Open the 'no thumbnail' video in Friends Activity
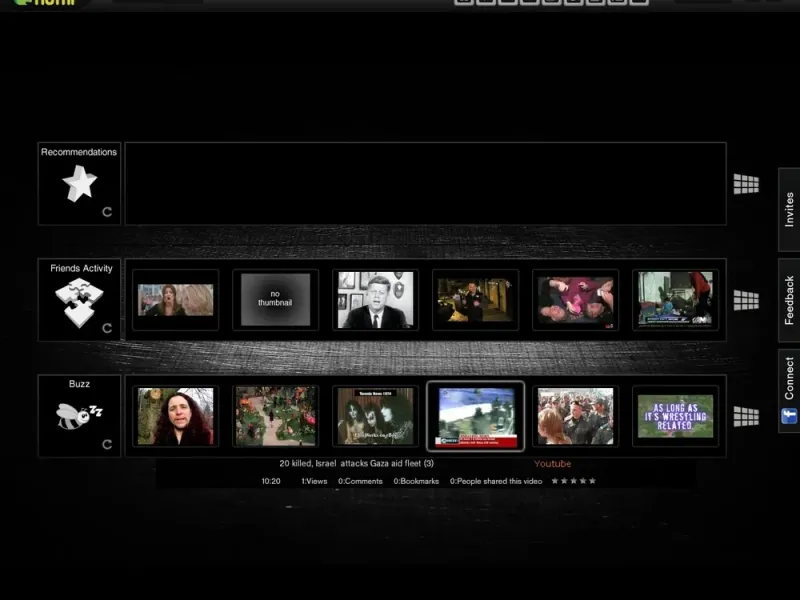800x600 pixels. coord(276,299)
